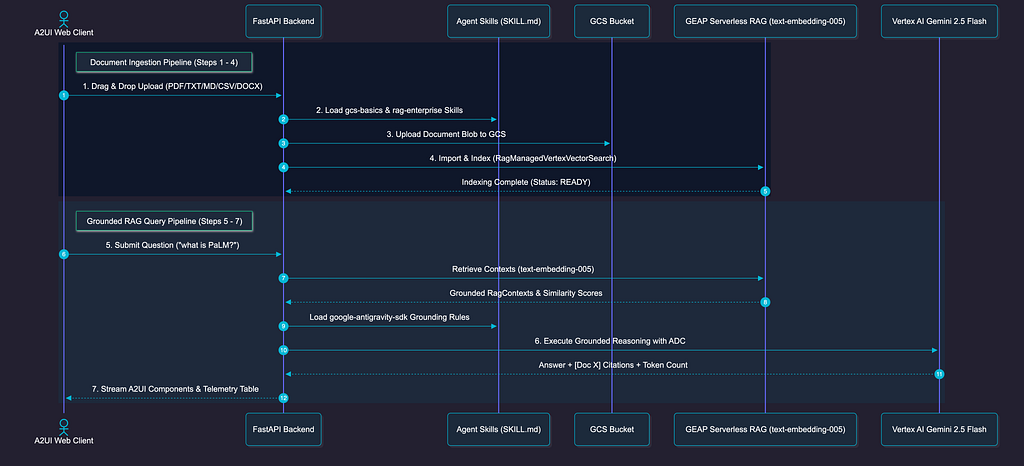Select the footer FastAPI Backend participant box
Image resolution: width=1024 pixels, height=466 pixels.
click(x=283, y=429)
